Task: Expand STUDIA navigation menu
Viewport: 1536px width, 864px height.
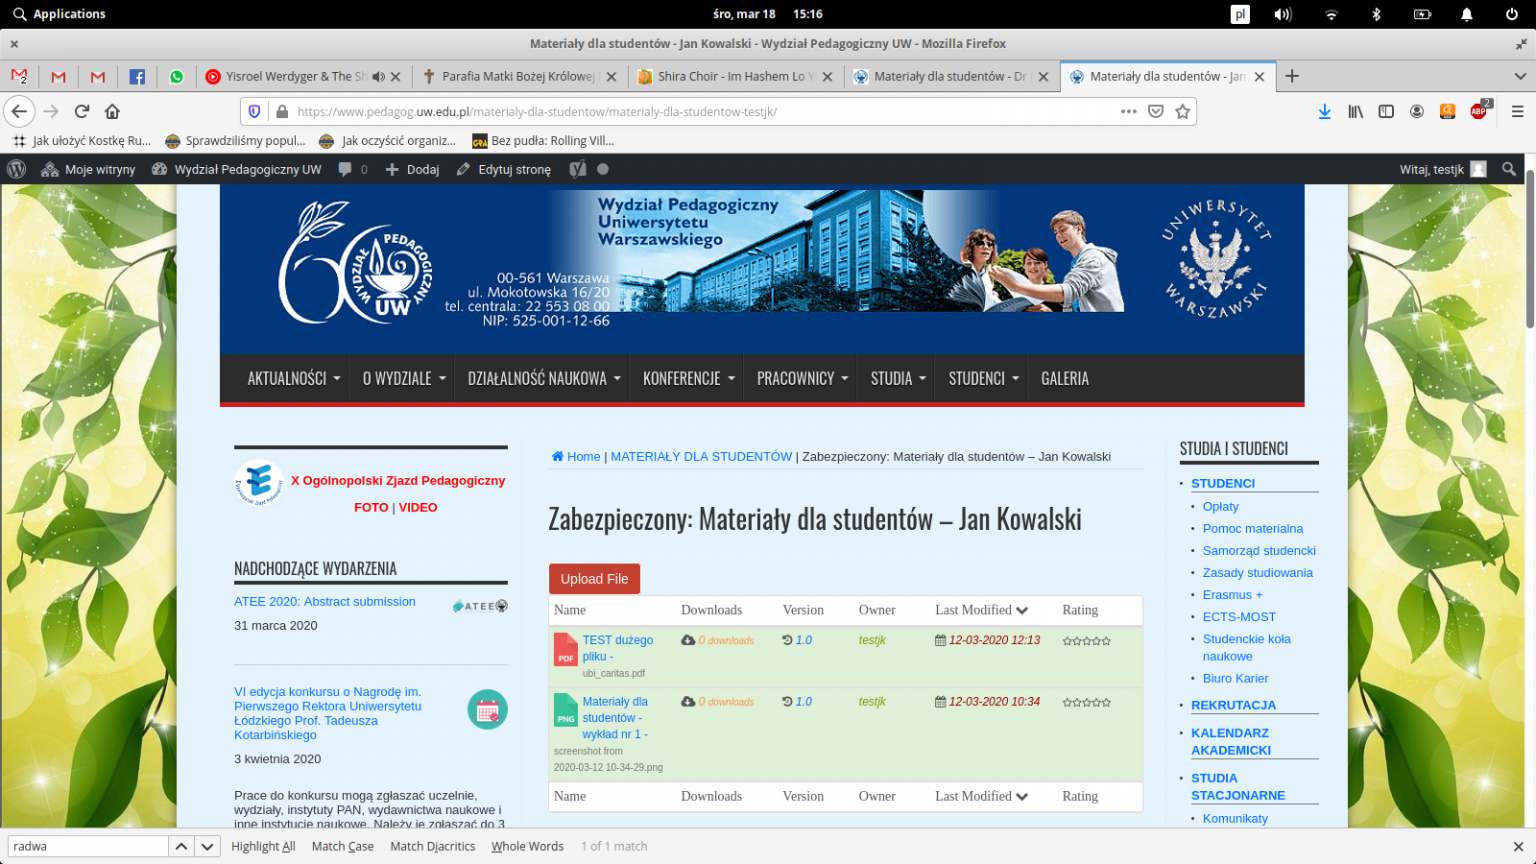Action: point(898,378)
